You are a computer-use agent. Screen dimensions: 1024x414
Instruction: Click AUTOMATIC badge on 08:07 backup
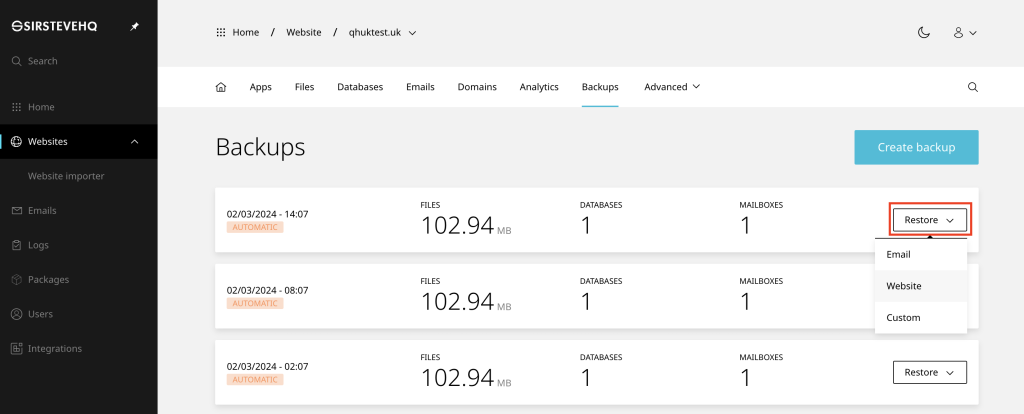point(255,304)
